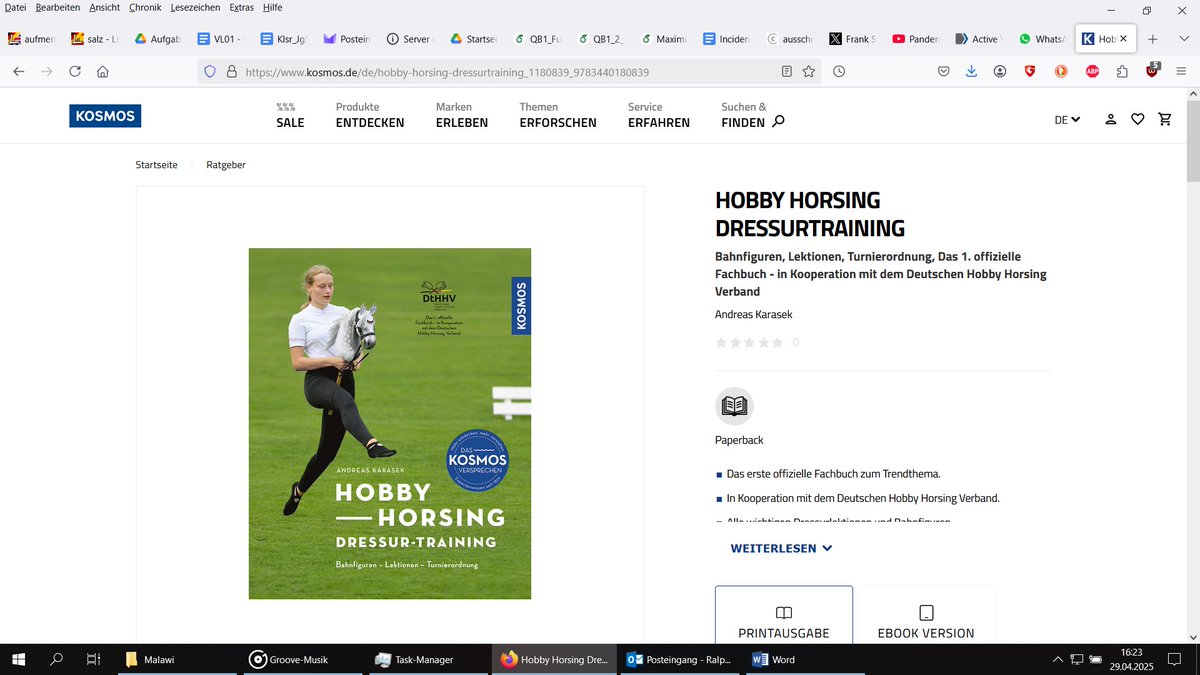Open Windows taskbar search
1200x675 pixels.
click(56, 660)
